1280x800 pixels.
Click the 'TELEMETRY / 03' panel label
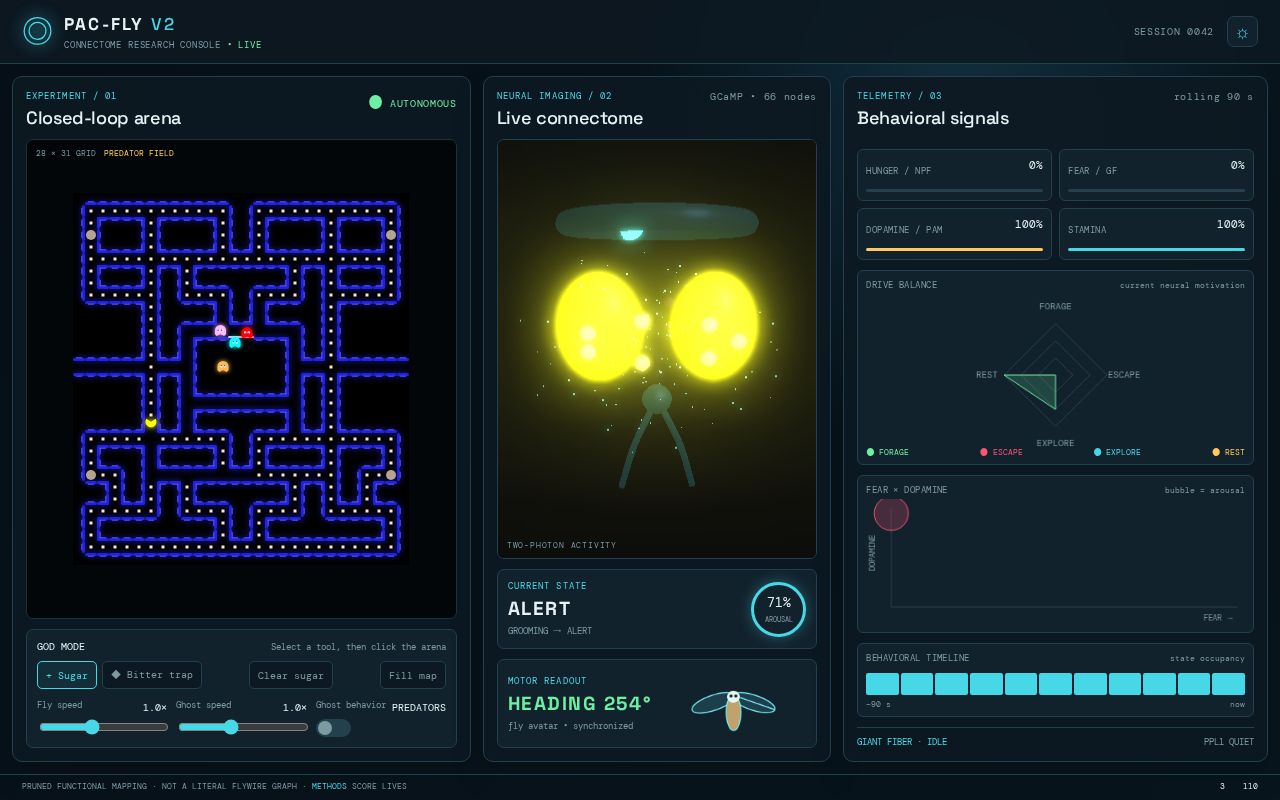[x=899, y=96]
